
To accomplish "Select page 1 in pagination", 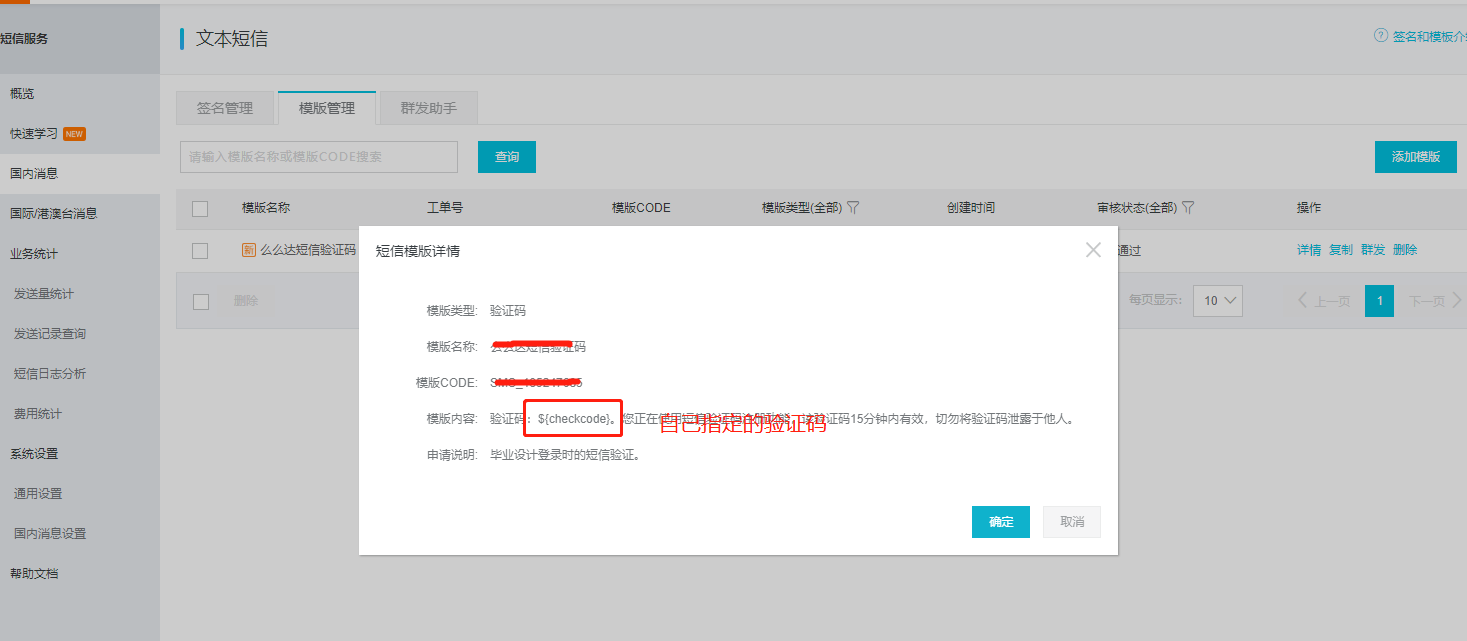I will pos(1379,301).
